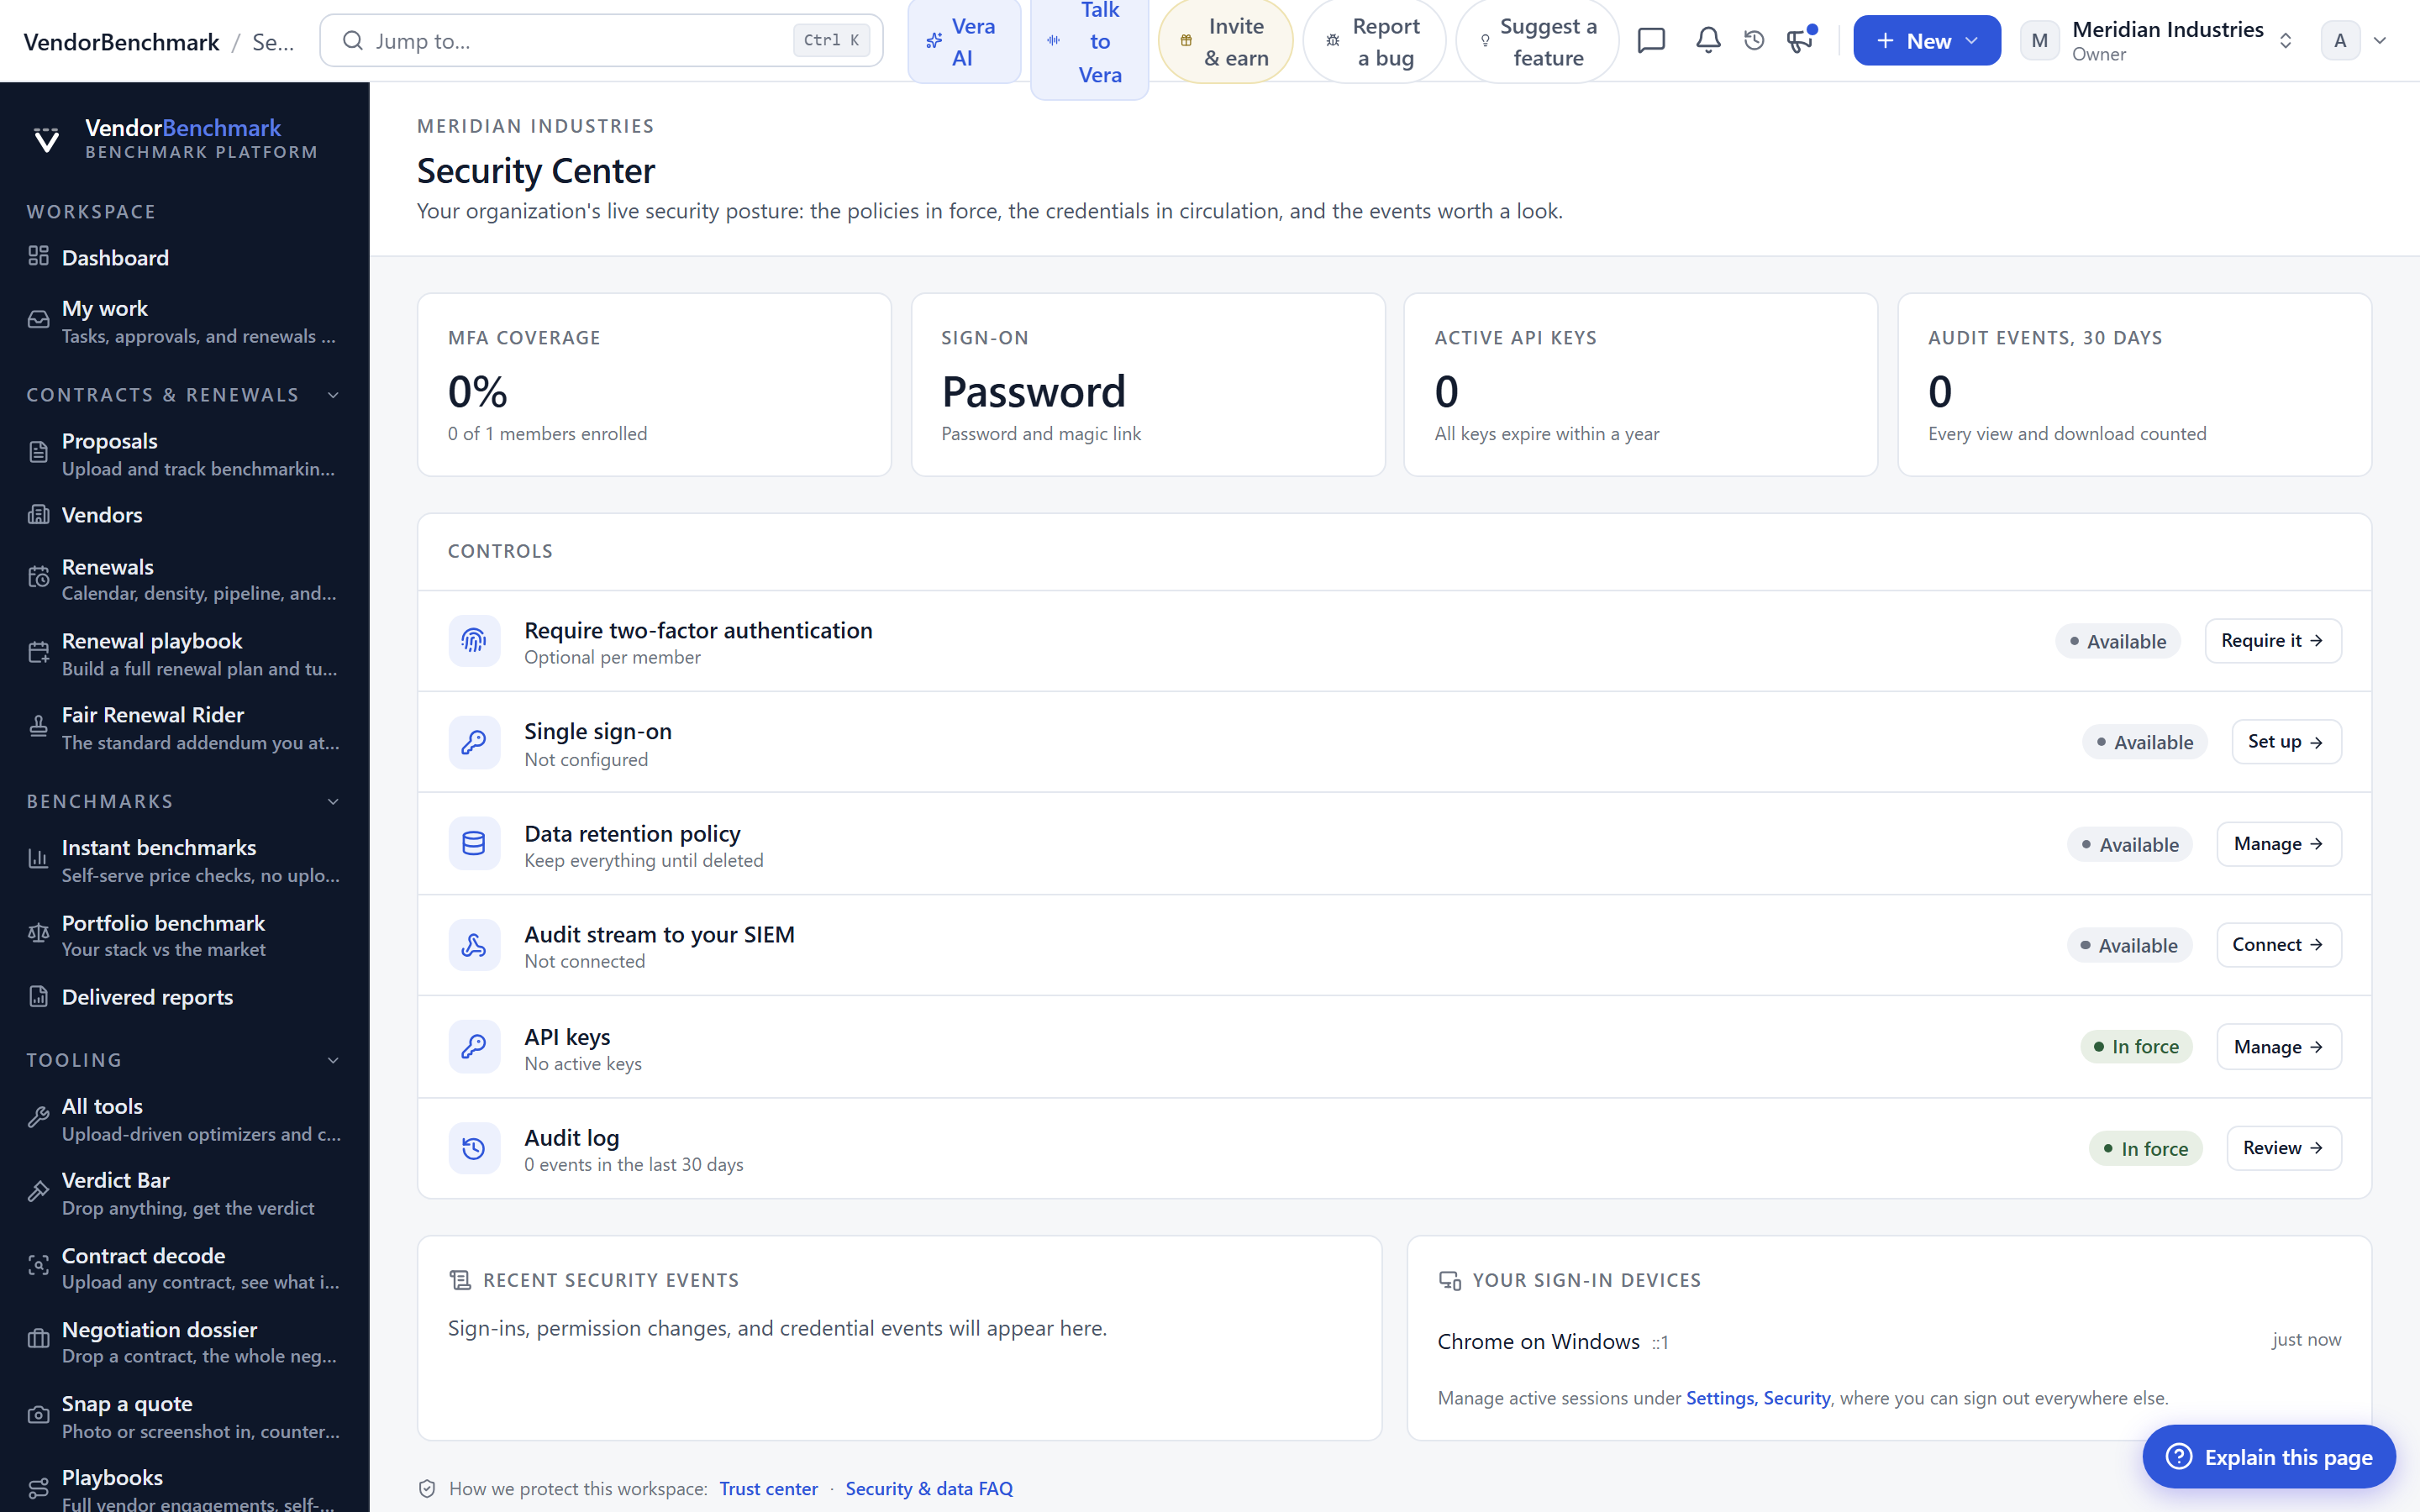This screenshot has width=2420, height=1512.
Task: Click Report a bug
Action: coord(1374,41)
